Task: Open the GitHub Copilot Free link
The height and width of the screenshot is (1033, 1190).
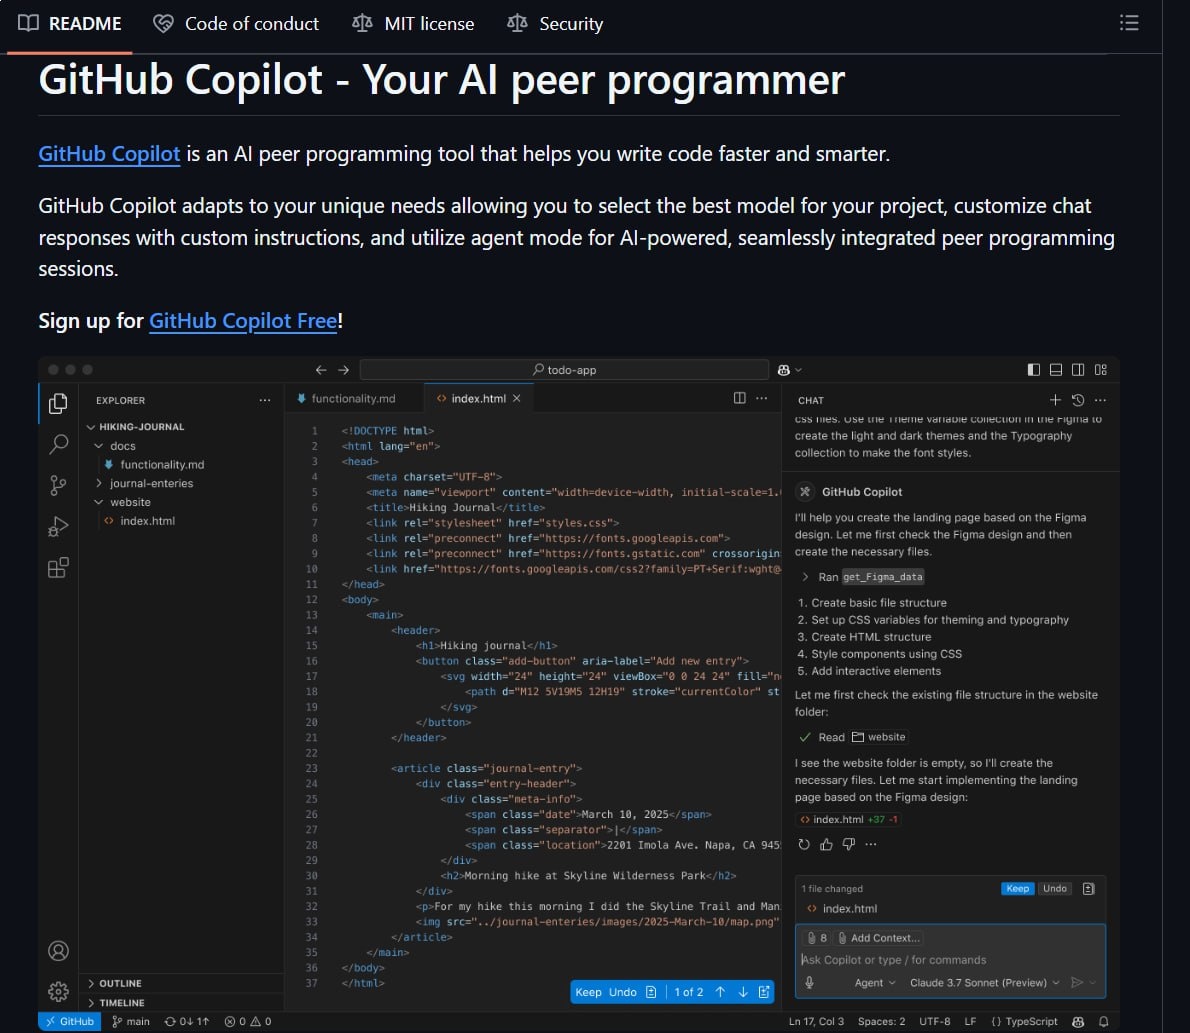Action: click(243, 321)
